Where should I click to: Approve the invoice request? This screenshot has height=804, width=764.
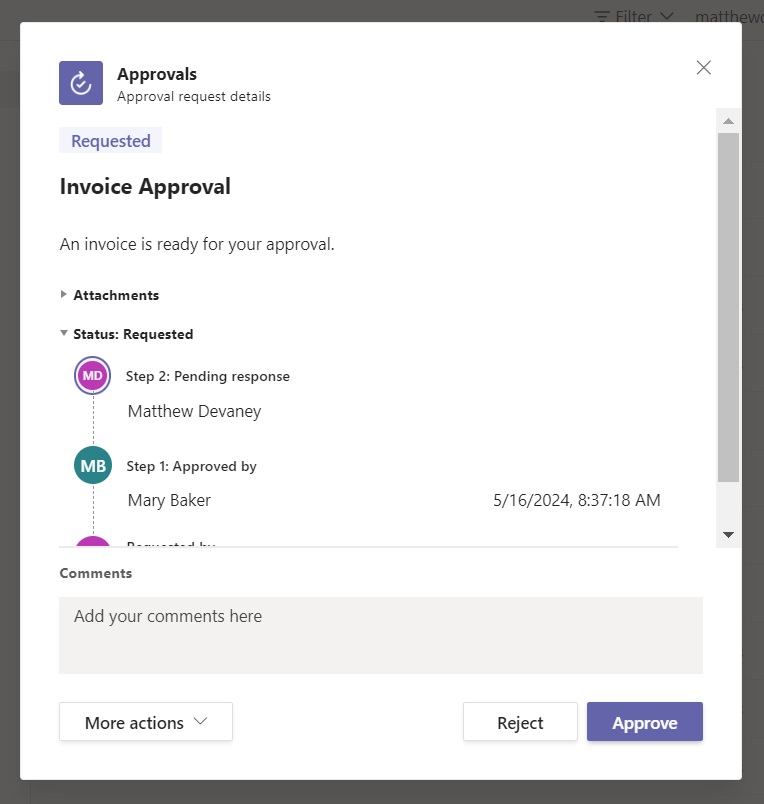pyautogui.click(x=645, y=721)
